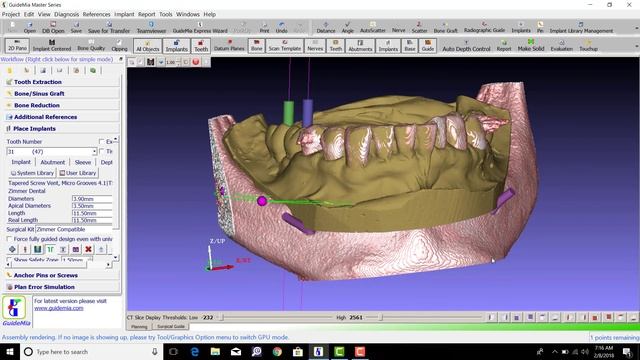Open the Project menu
Screen dimensions: 640x360
(11, 14)
